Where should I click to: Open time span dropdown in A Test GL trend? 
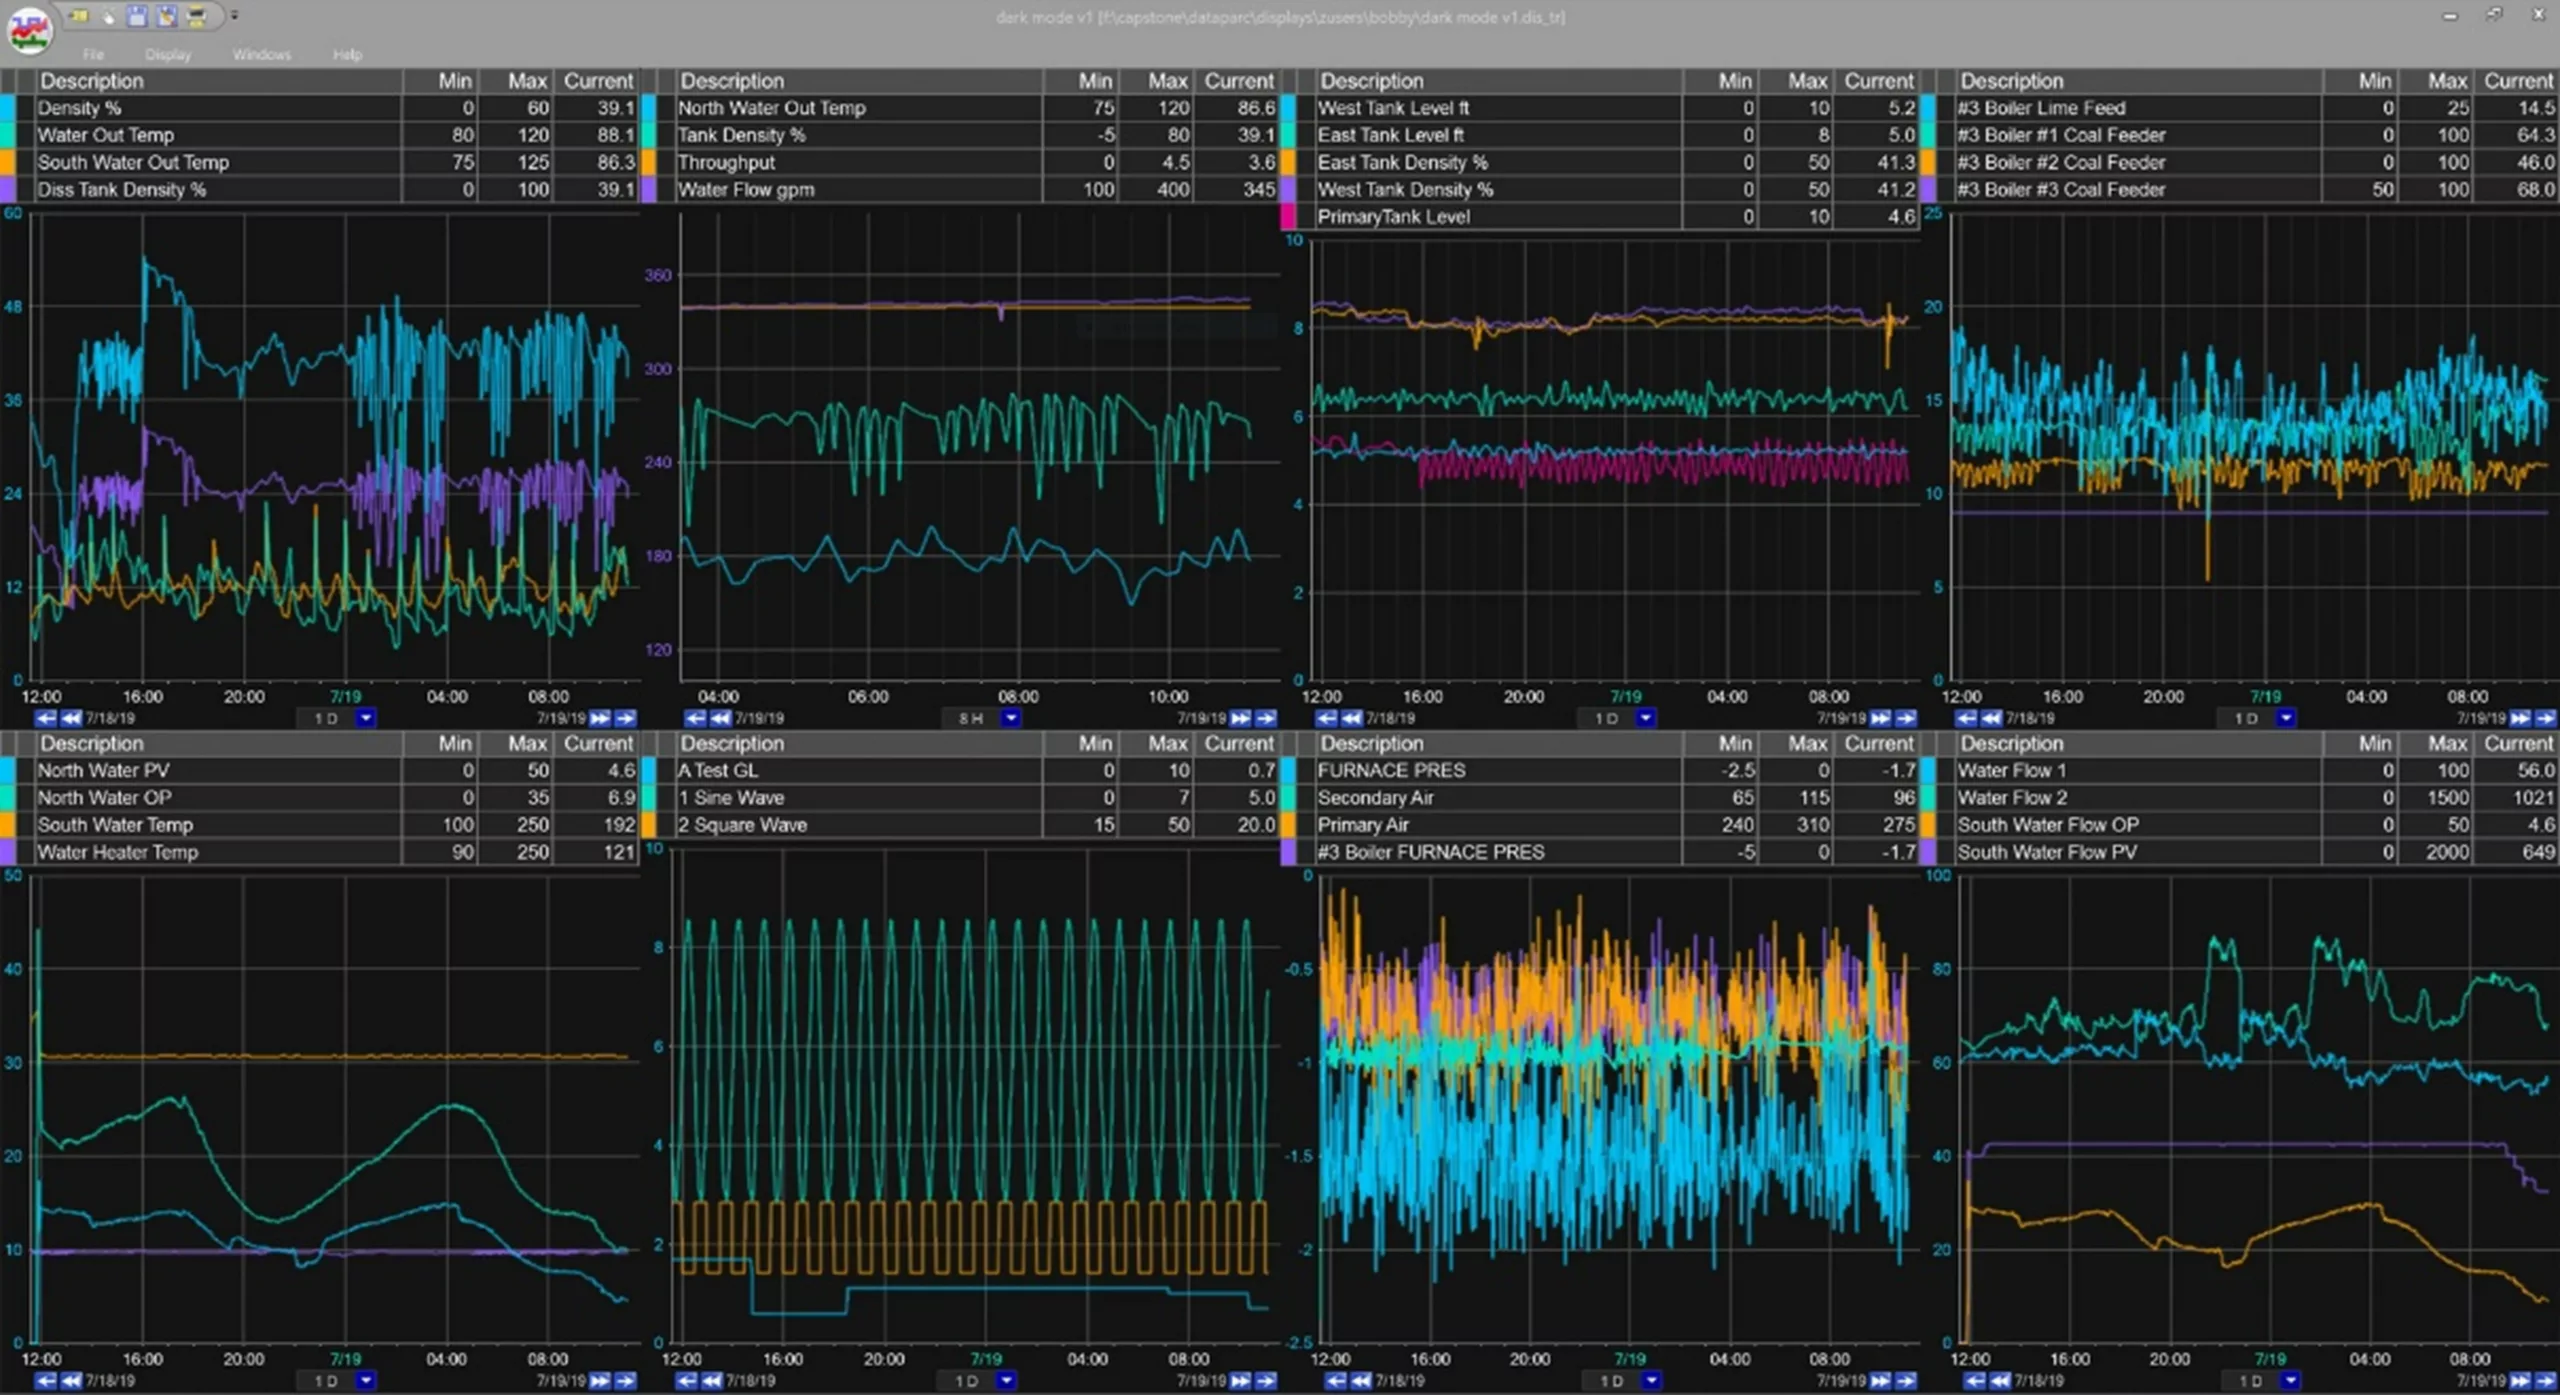pyautogui.click(x=1006, y=1381)
